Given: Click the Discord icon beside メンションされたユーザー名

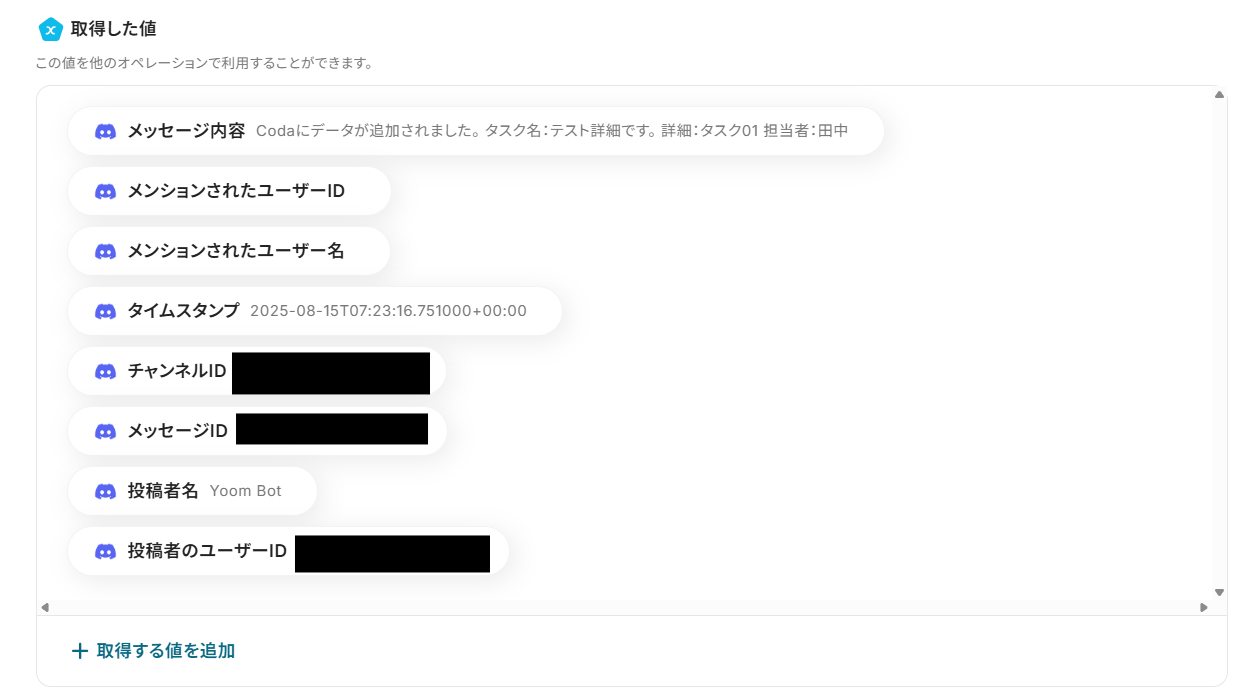Looking at the screenshot, I should pos(105,251).
